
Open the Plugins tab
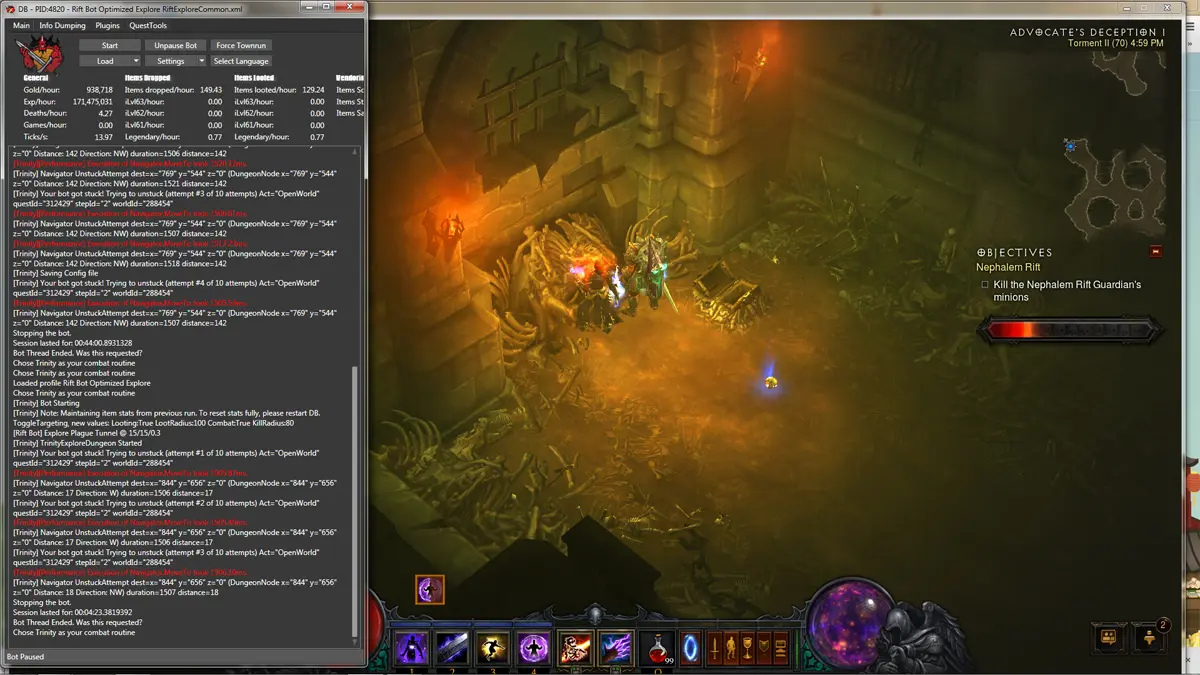pos(107,25)
